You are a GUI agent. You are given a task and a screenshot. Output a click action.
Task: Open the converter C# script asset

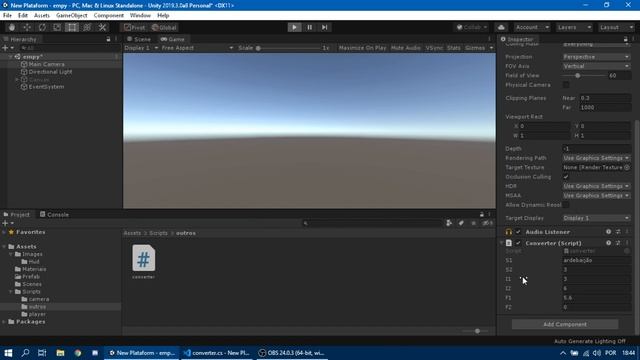pos(144,262)
